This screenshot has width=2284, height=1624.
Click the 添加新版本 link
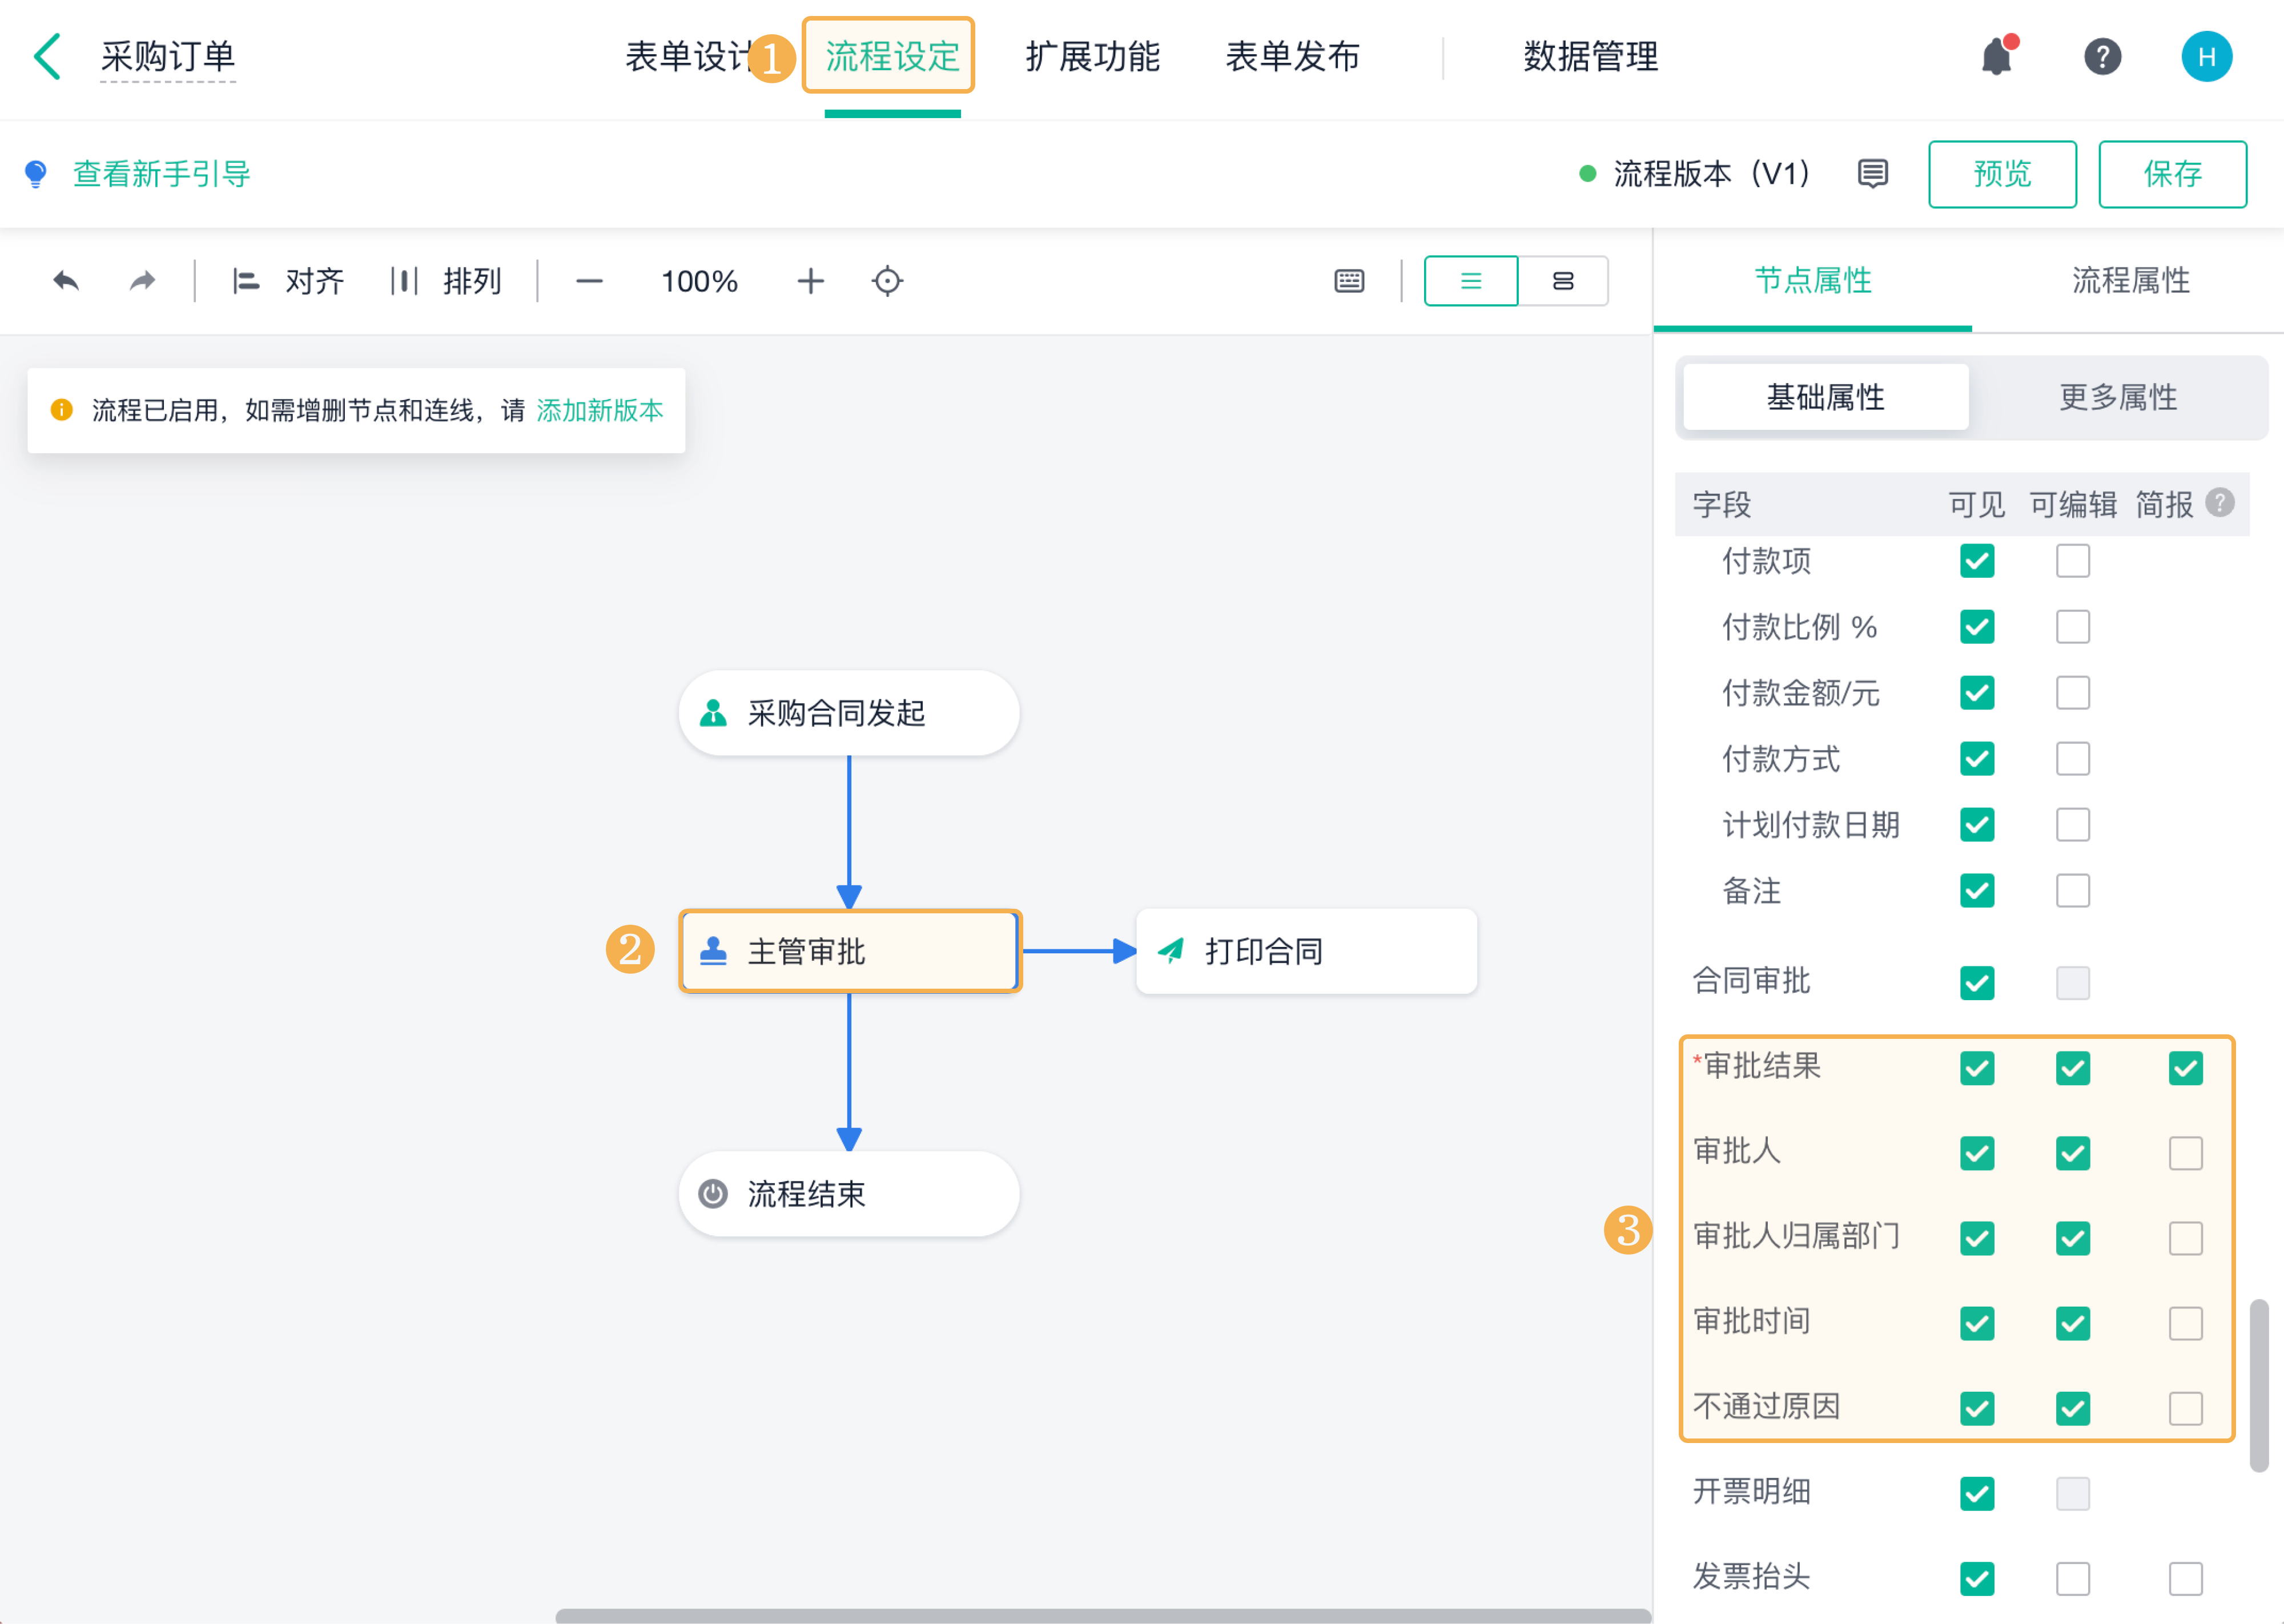599,410
